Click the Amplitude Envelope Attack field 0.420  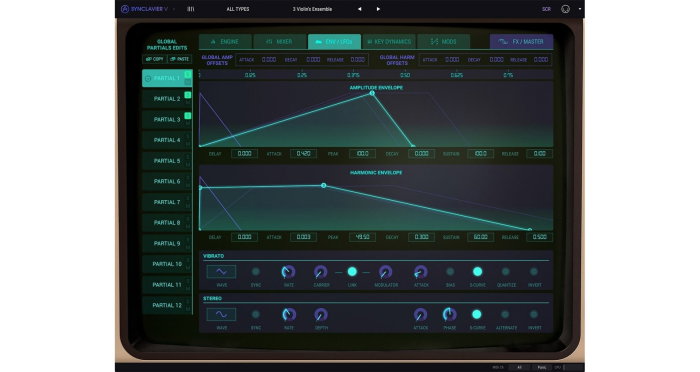[304, 154]
